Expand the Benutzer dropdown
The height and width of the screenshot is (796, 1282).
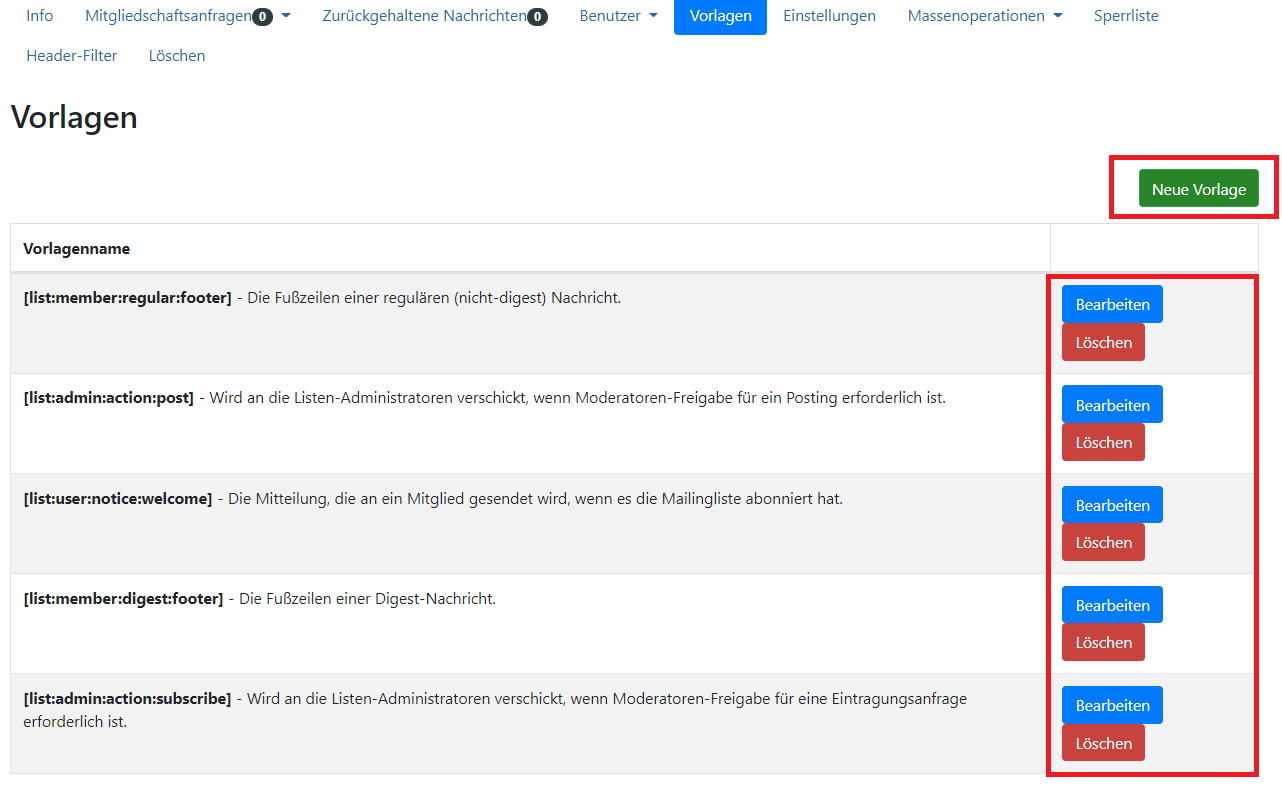[x=611, y=16]
